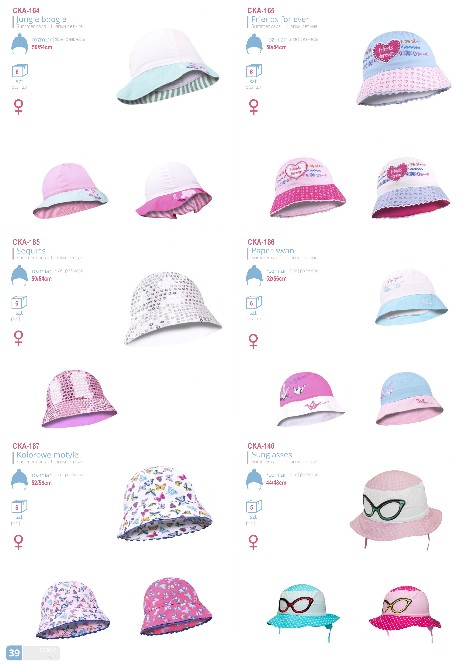Select the Jungle boogie product title
The height and width of the screenshot is (664, 469).
pyautogui.click(x=41, y=19)
